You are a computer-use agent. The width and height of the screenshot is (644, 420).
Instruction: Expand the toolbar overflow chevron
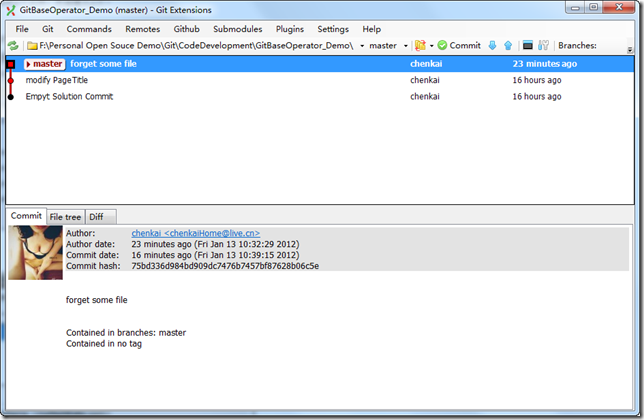630,50
